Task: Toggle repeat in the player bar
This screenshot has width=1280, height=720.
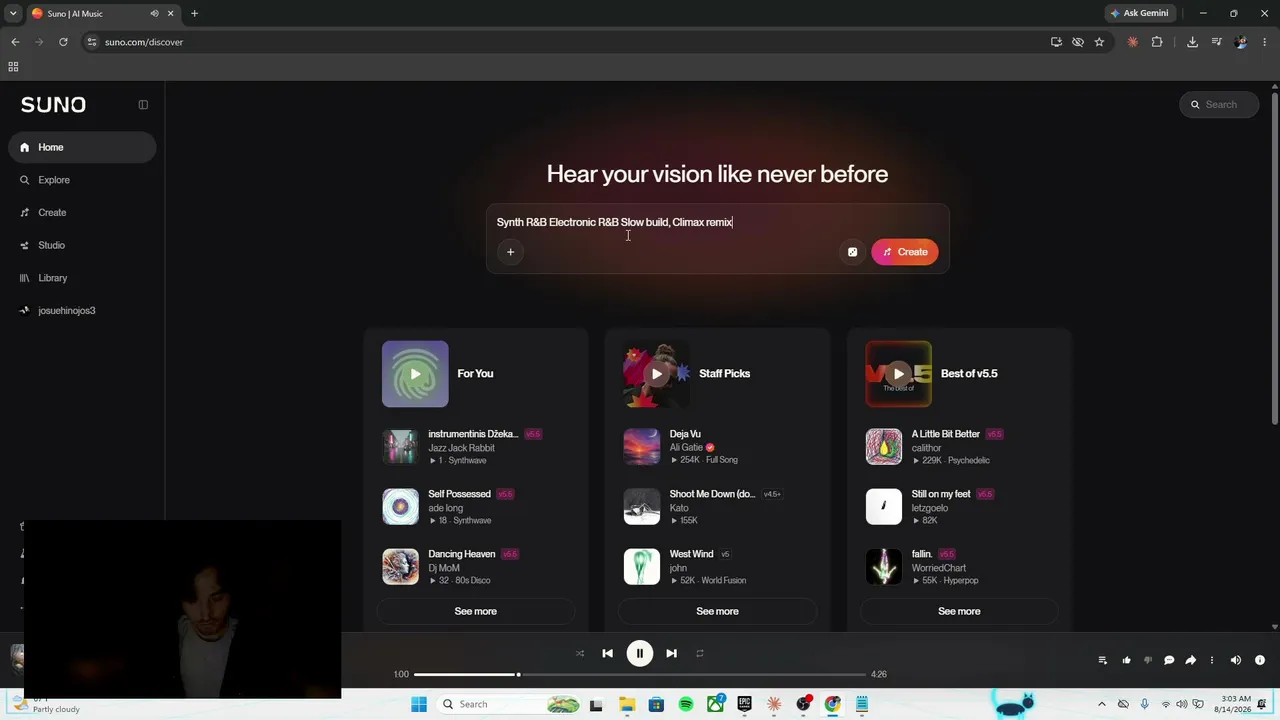Action: 700,654
